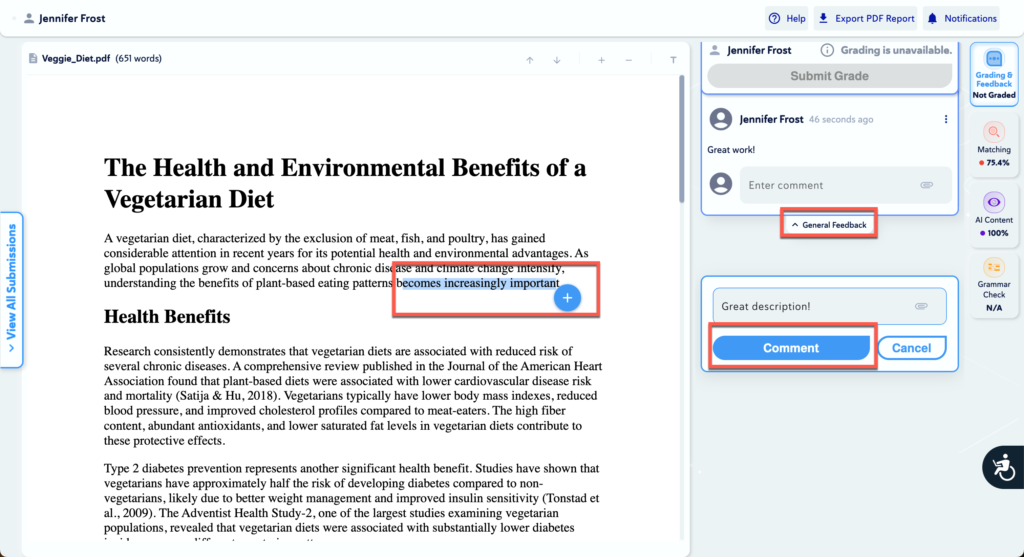1024x557 pixels.
Task: Click paperclip in the Great description field
Action: point(921,307)
